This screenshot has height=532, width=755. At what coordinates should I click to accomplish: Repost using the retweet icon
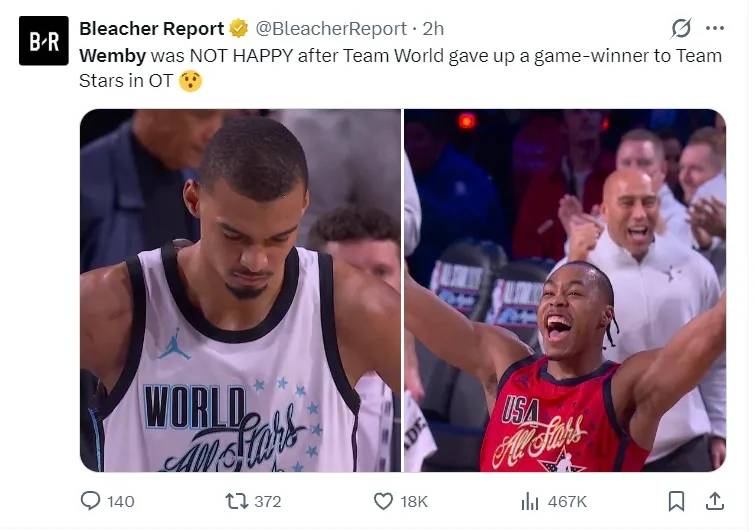point(236,501)
